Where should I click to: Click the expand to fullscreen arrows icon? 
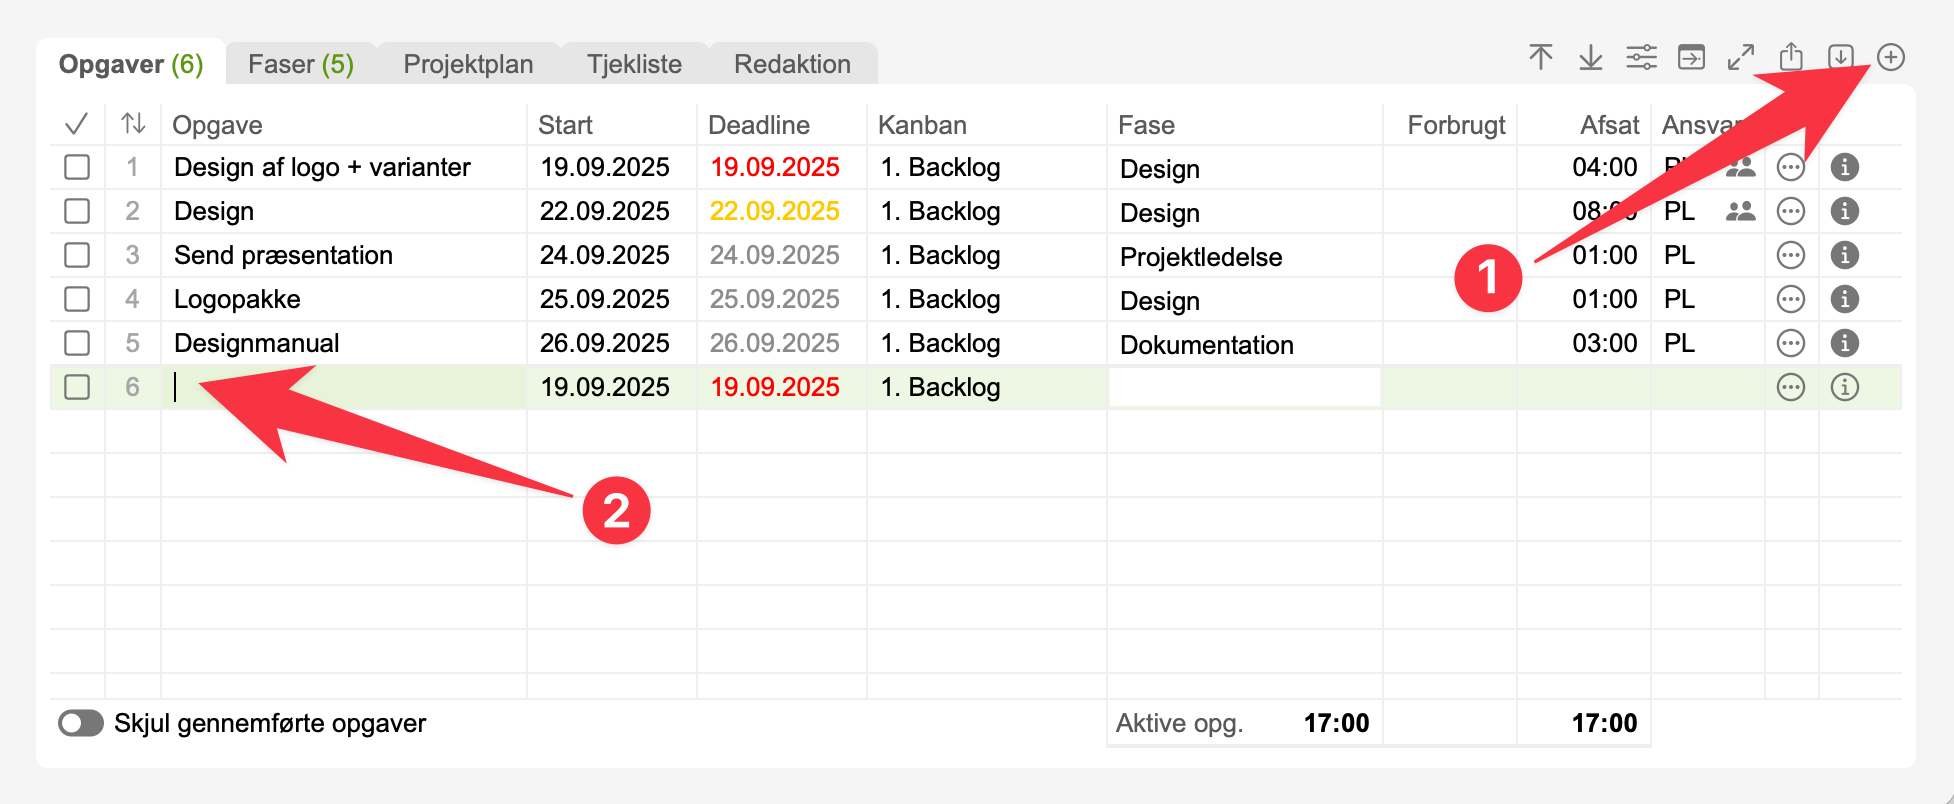point(1741,58)
